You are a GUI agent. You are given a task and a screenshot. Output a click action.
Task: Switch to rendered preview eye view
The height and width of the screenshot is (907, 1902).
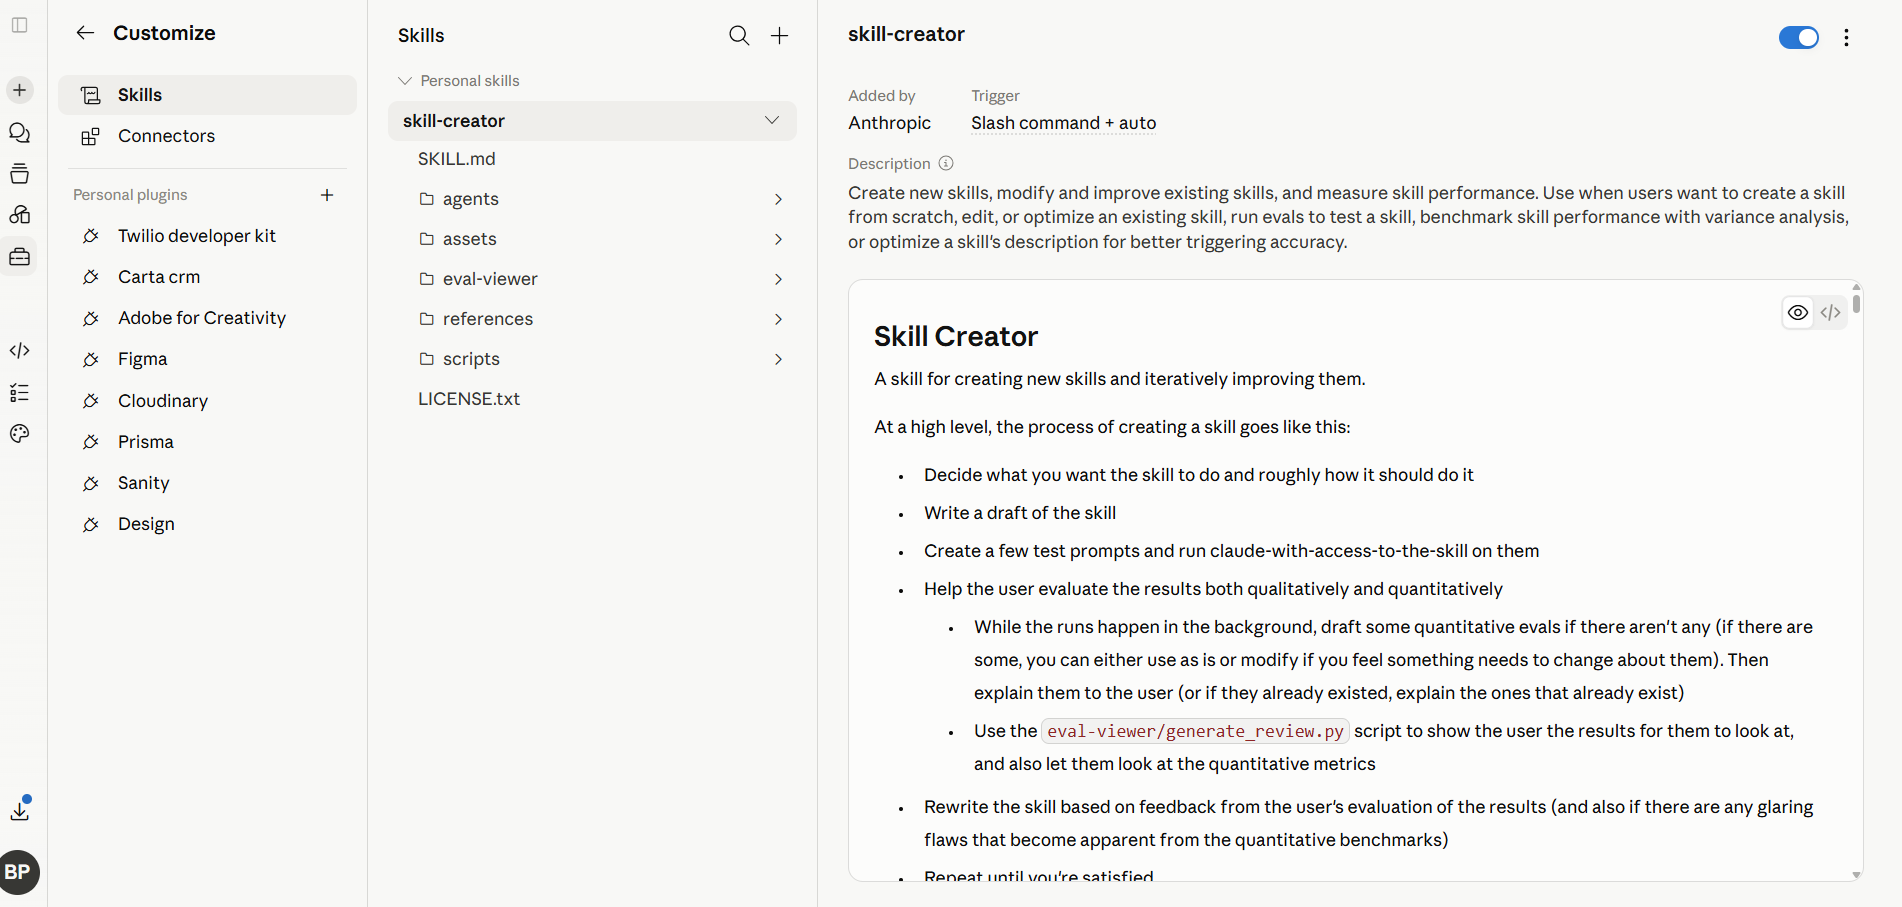click(x=1798, y=312)
